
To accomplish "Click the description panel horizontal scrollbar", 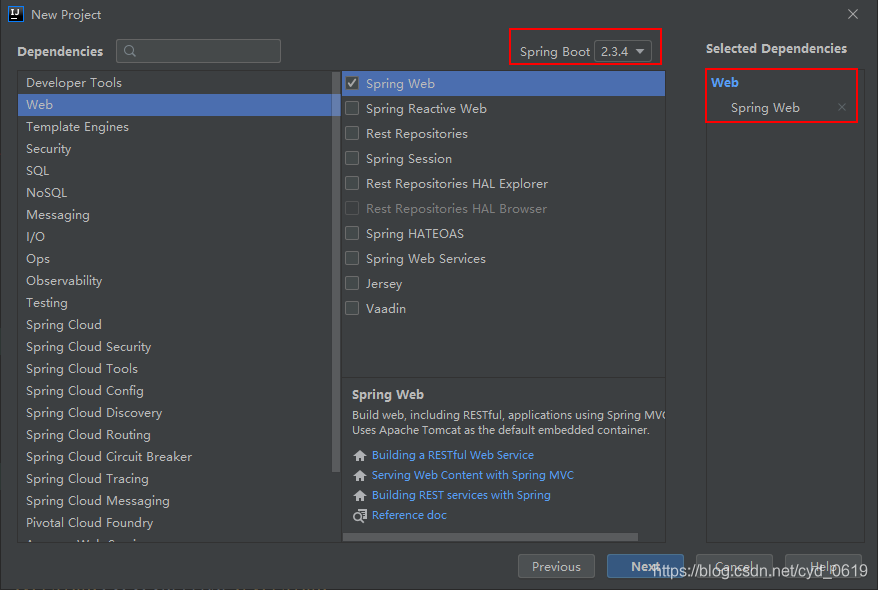I will coord(490,537).
